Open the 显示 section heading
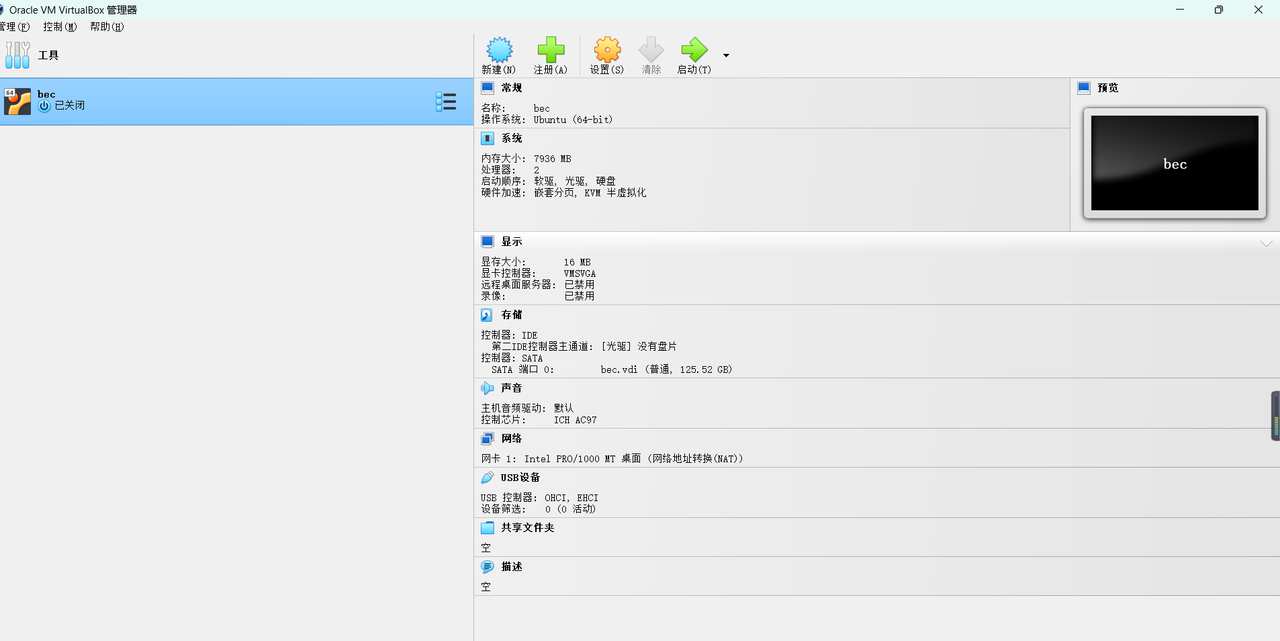This screenshot has height=641, width=1280. click(x=512, y=242)
